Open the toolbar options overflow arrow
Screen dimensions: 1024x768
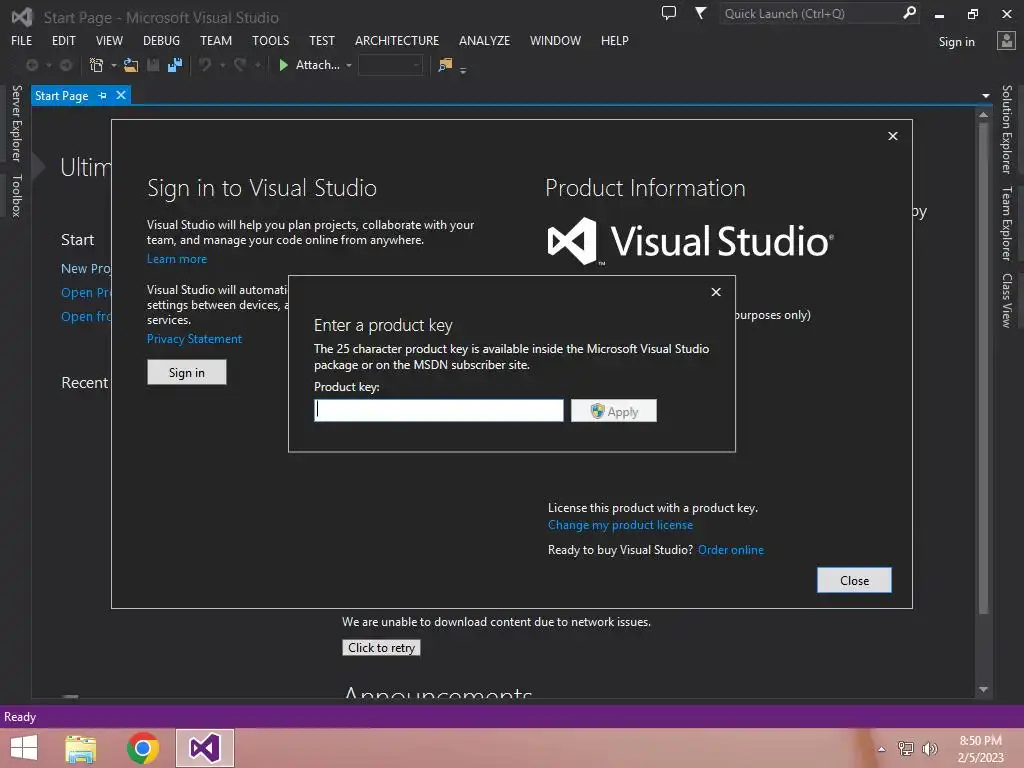463,70
